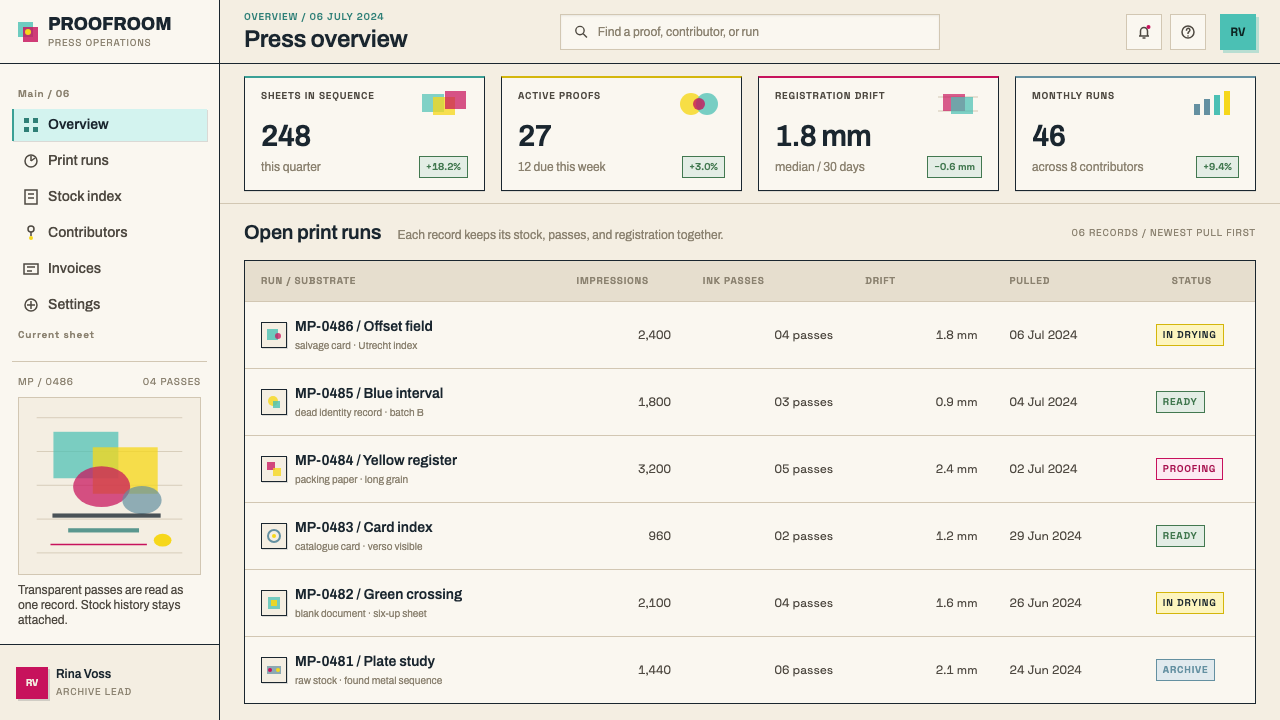Open the MP / 0486 sheet preview thumbnail
Screen dimensions: 1280x720
109,486
